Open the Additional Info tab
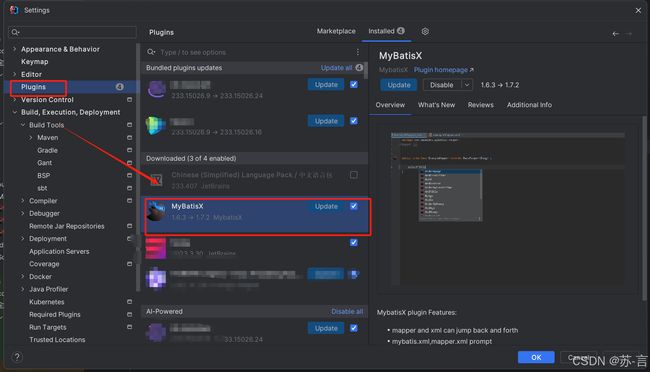Viewport: 650px width, 372px height. [x=529, y=105]
